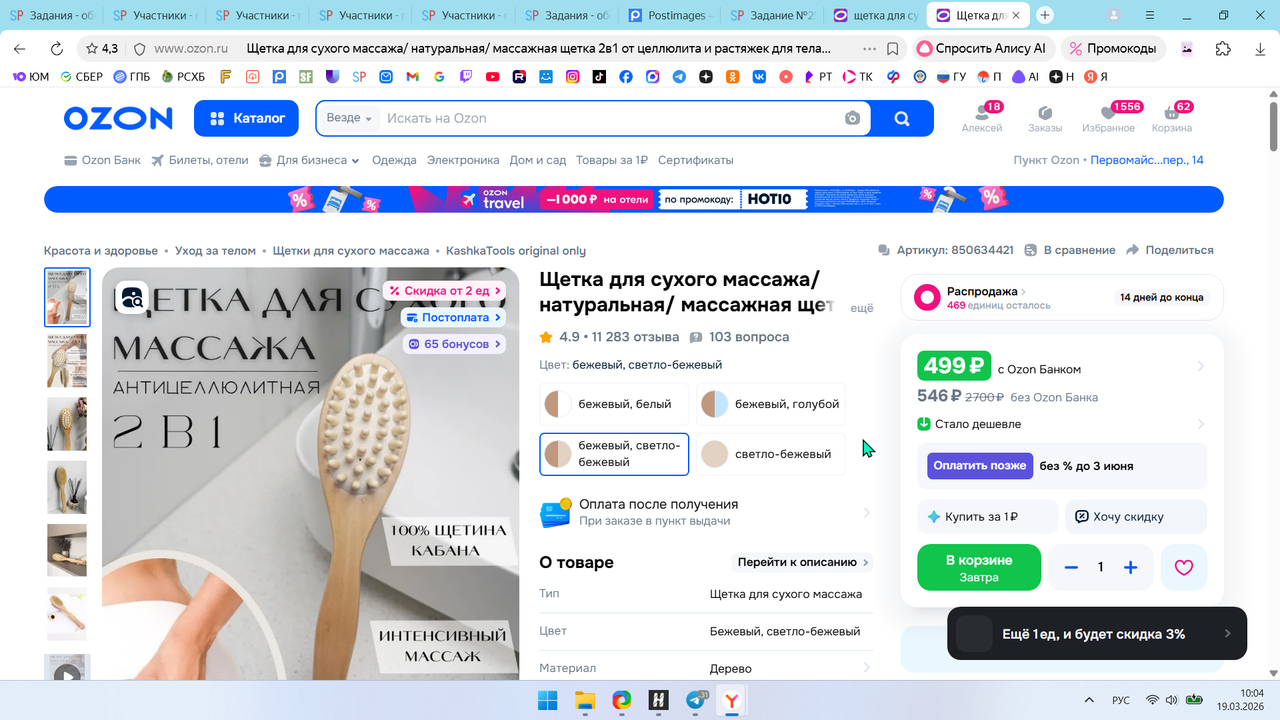The width and height of the screenshot is (1280, 720).
Task: Open Заказы orders icon
Action: pos(1045,117)
